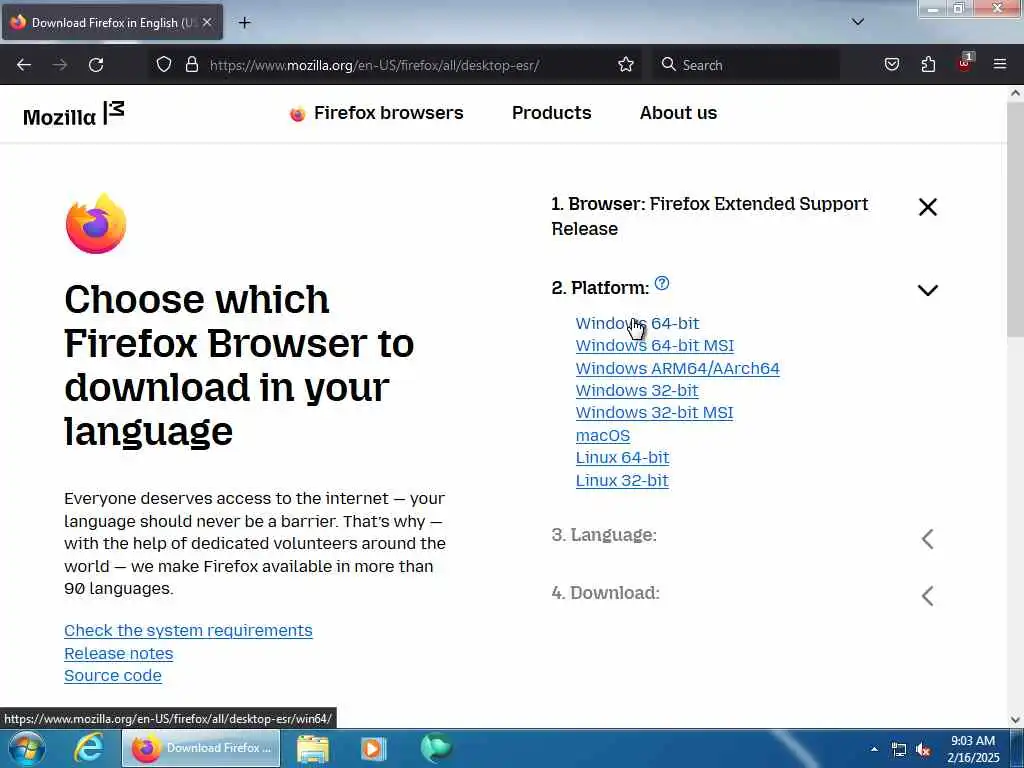Reload the current page
Image resolution: width=1024 pixels, height=768 pixels.
[x=96, y=65]
